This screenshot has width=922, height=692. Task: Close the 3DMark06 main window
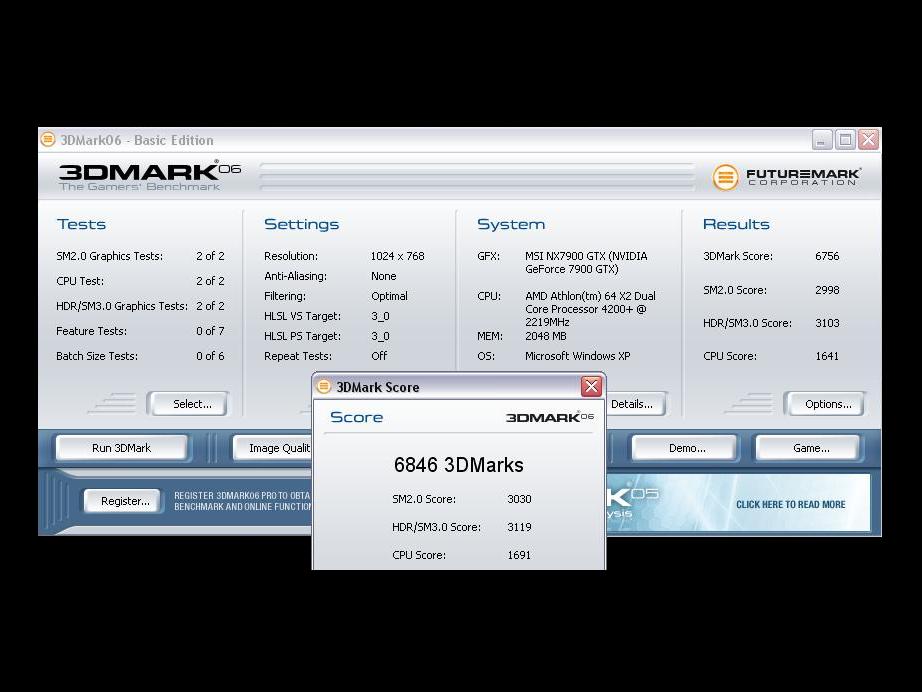click(868, 140)
